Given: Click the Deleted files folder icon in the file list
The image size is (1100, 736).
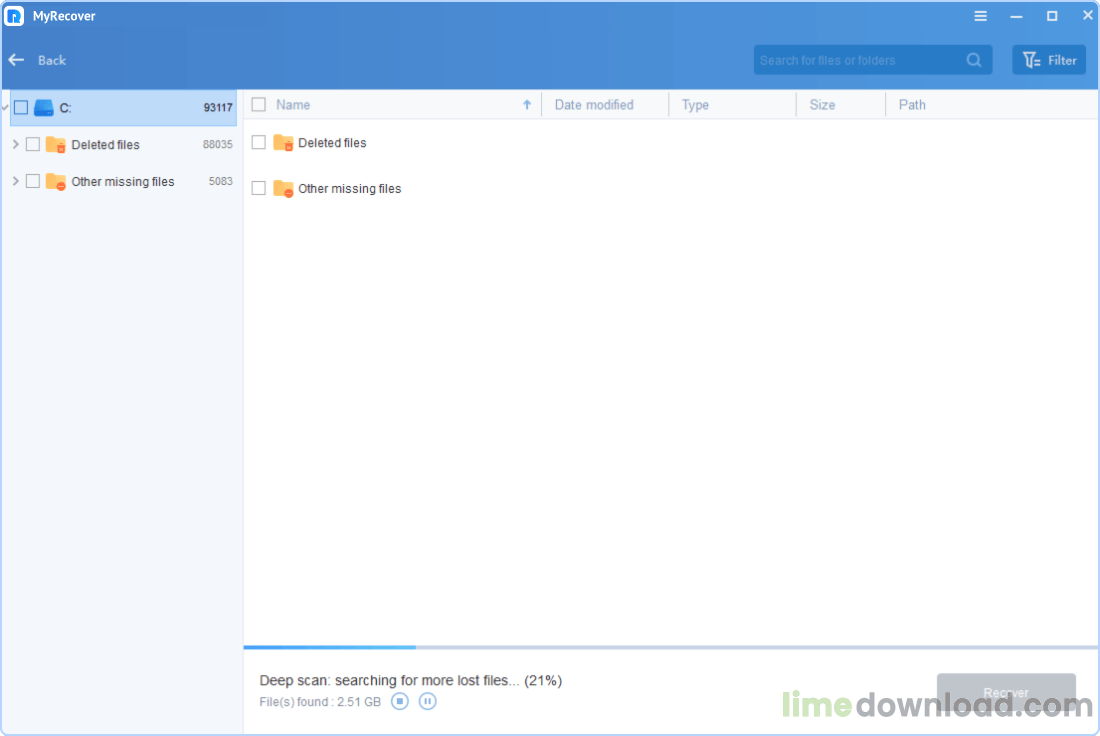Looking at the screenshot, I should coord(283,142).
